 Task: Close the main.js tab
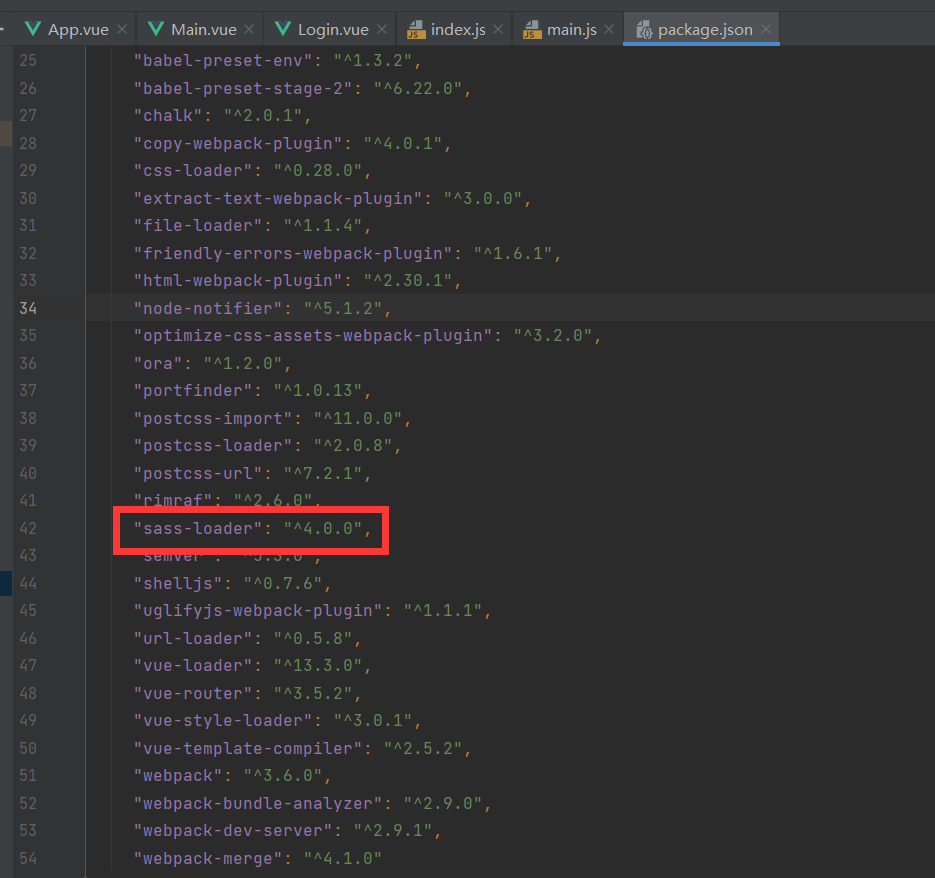click(609, 29)
